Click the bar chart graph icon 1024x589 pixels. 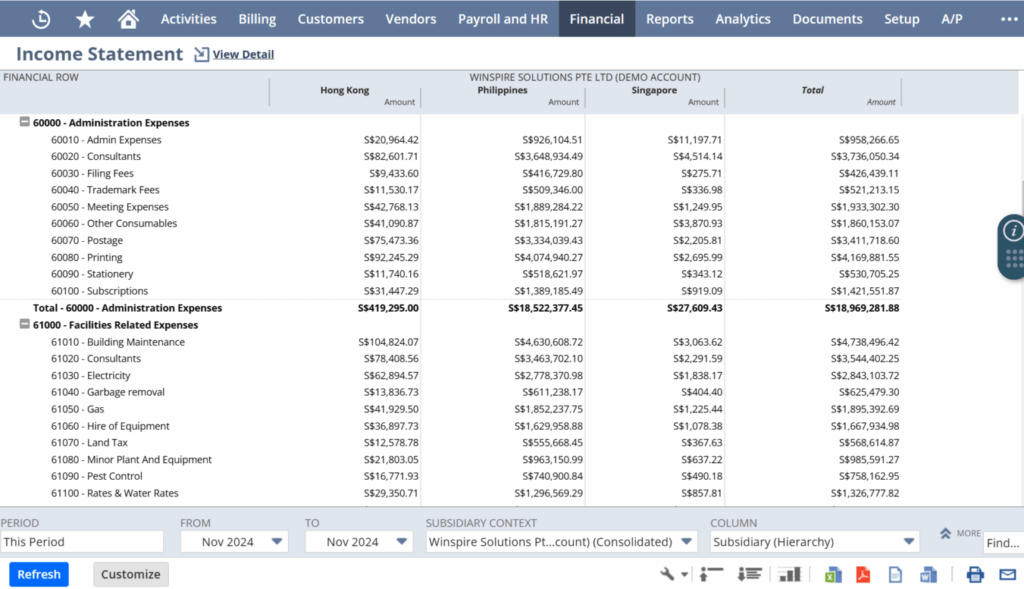pyautogui.click(x=790, y=574)
